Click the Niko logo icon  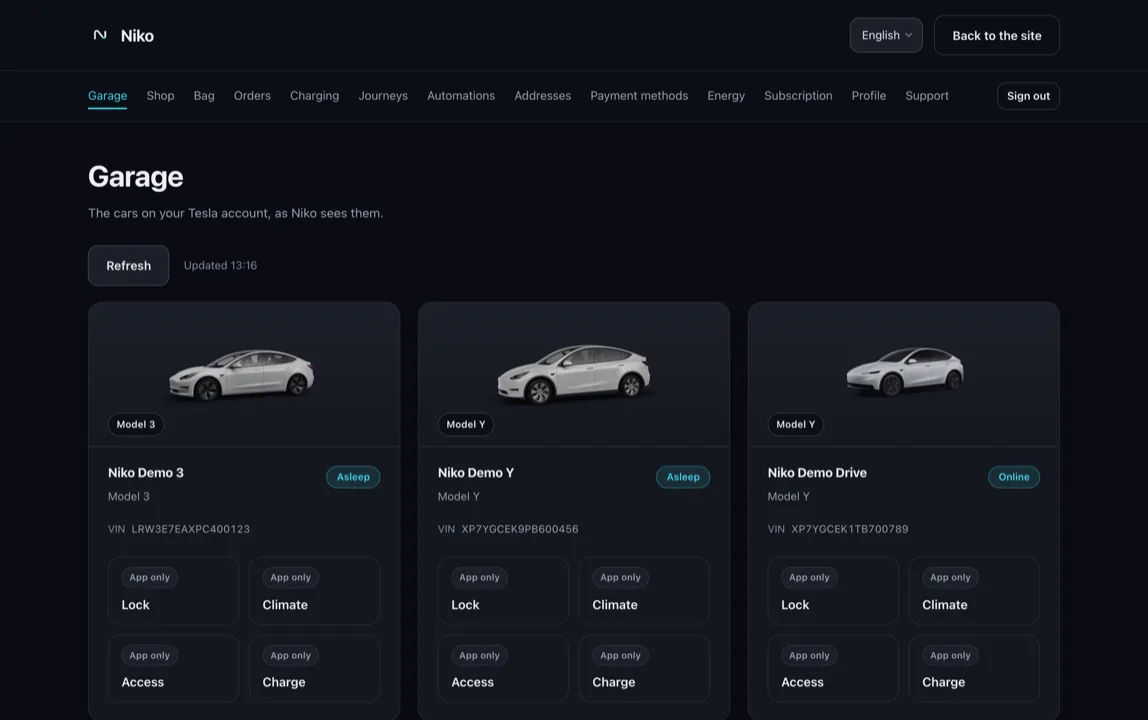pyautogui.click(x=100, y=35)
